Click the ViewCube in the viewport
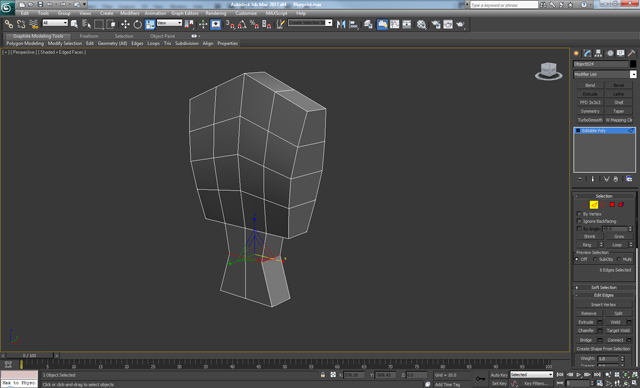640x388 pixels. click(x=548, y=71)
